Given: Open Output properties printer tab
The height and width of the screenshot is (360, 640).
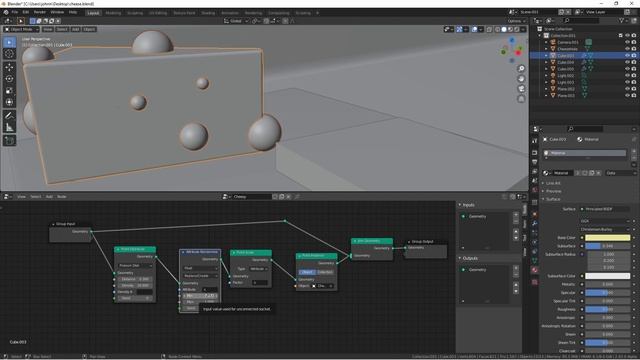Looking at the screenshot, I should click(535, 162).
